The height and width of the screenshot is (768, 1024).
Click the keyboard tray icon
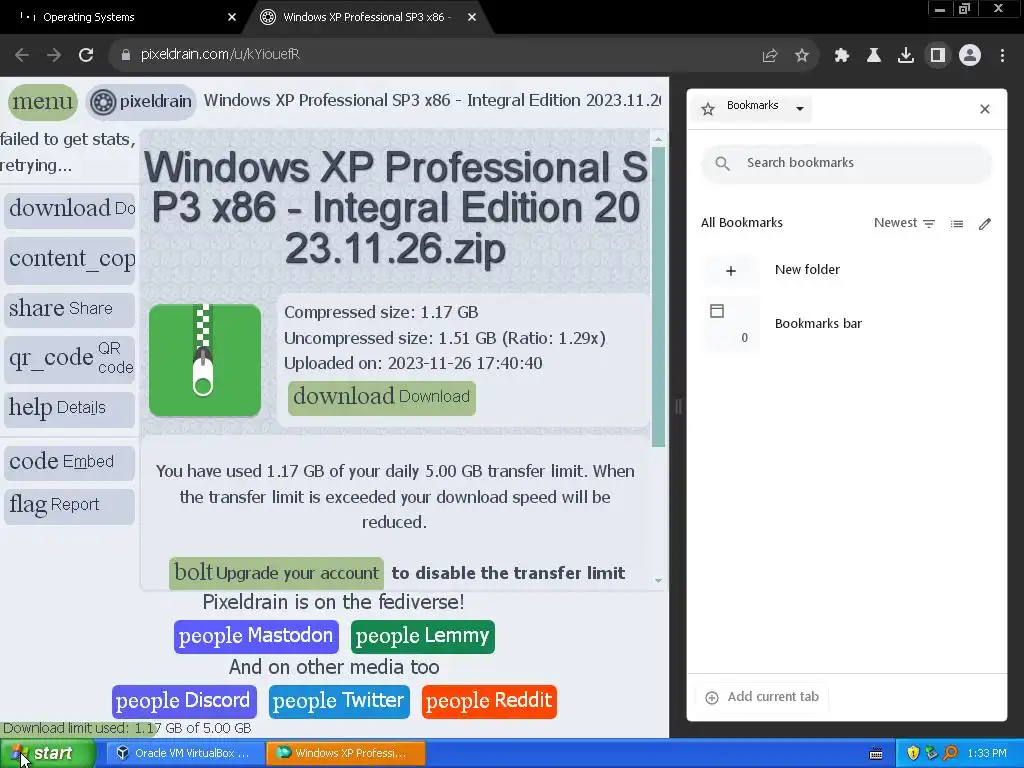click(876, 754)
